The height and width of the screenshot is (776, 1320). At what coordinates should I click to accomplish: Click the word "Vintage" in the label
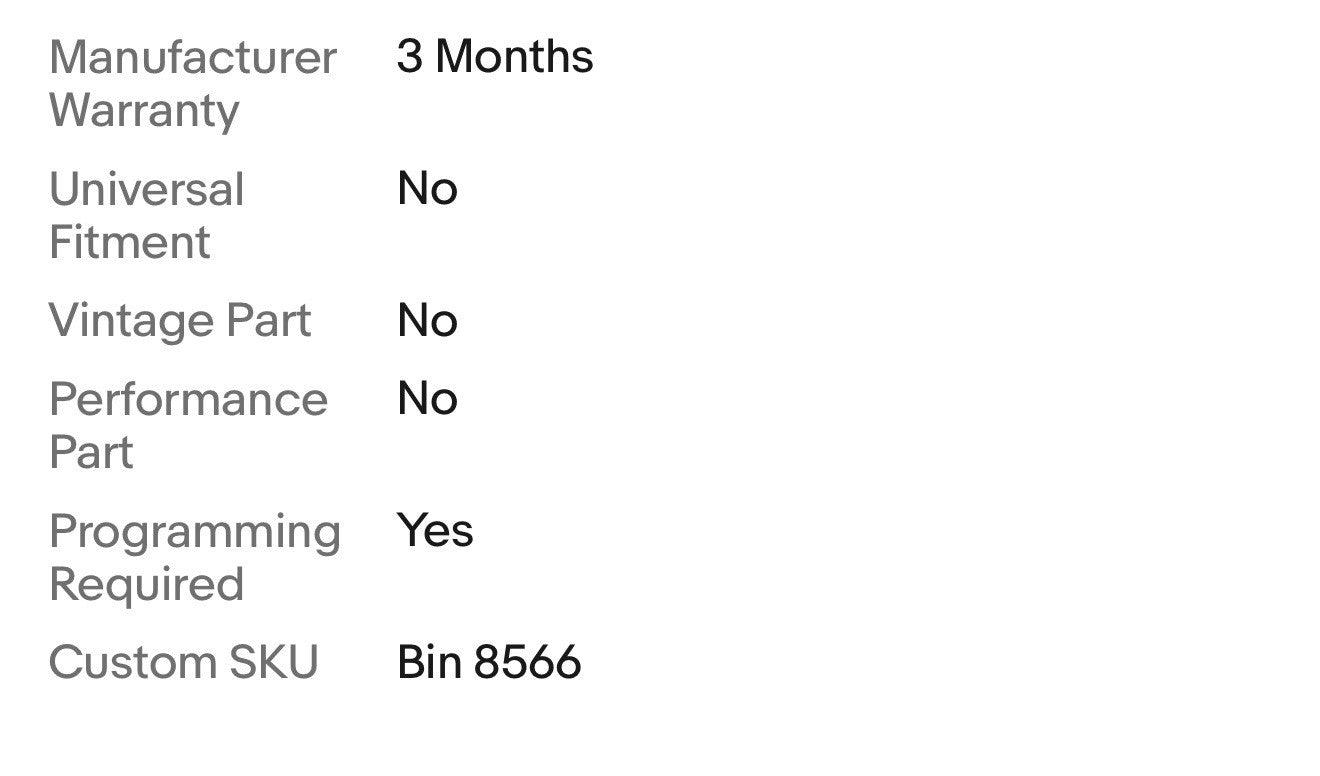(131, 321)
